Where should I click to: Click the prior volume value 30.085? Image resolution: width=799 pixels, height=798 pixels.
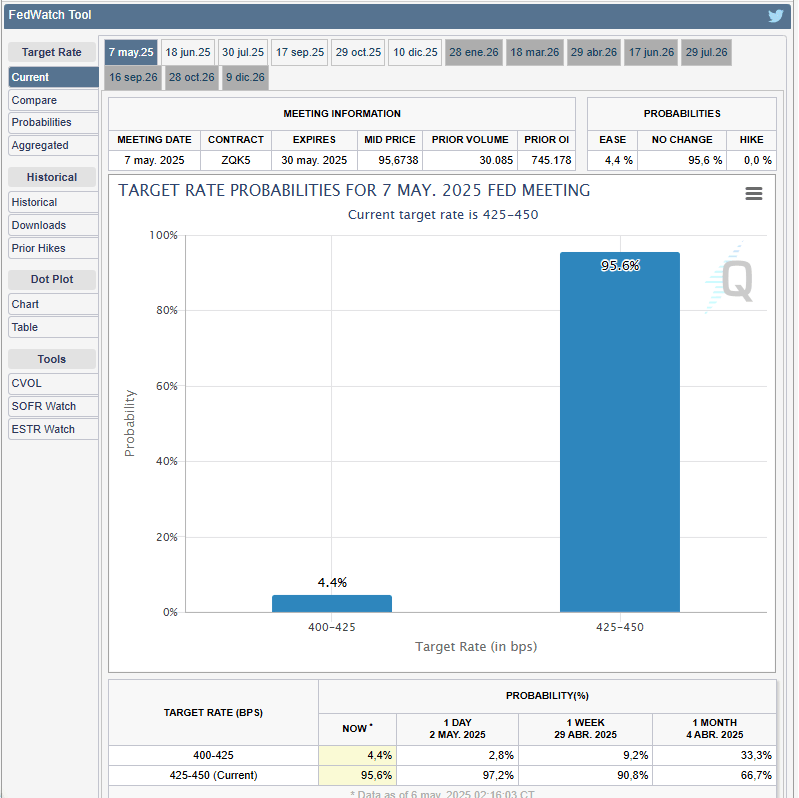click(470, 160)
